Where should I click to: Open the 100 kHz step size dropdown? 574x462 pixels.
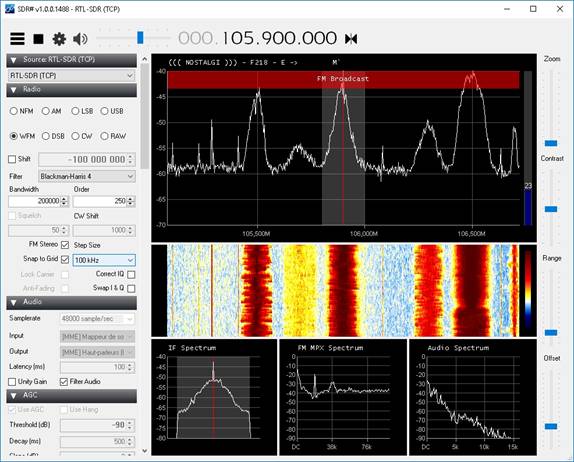[104, 260]
